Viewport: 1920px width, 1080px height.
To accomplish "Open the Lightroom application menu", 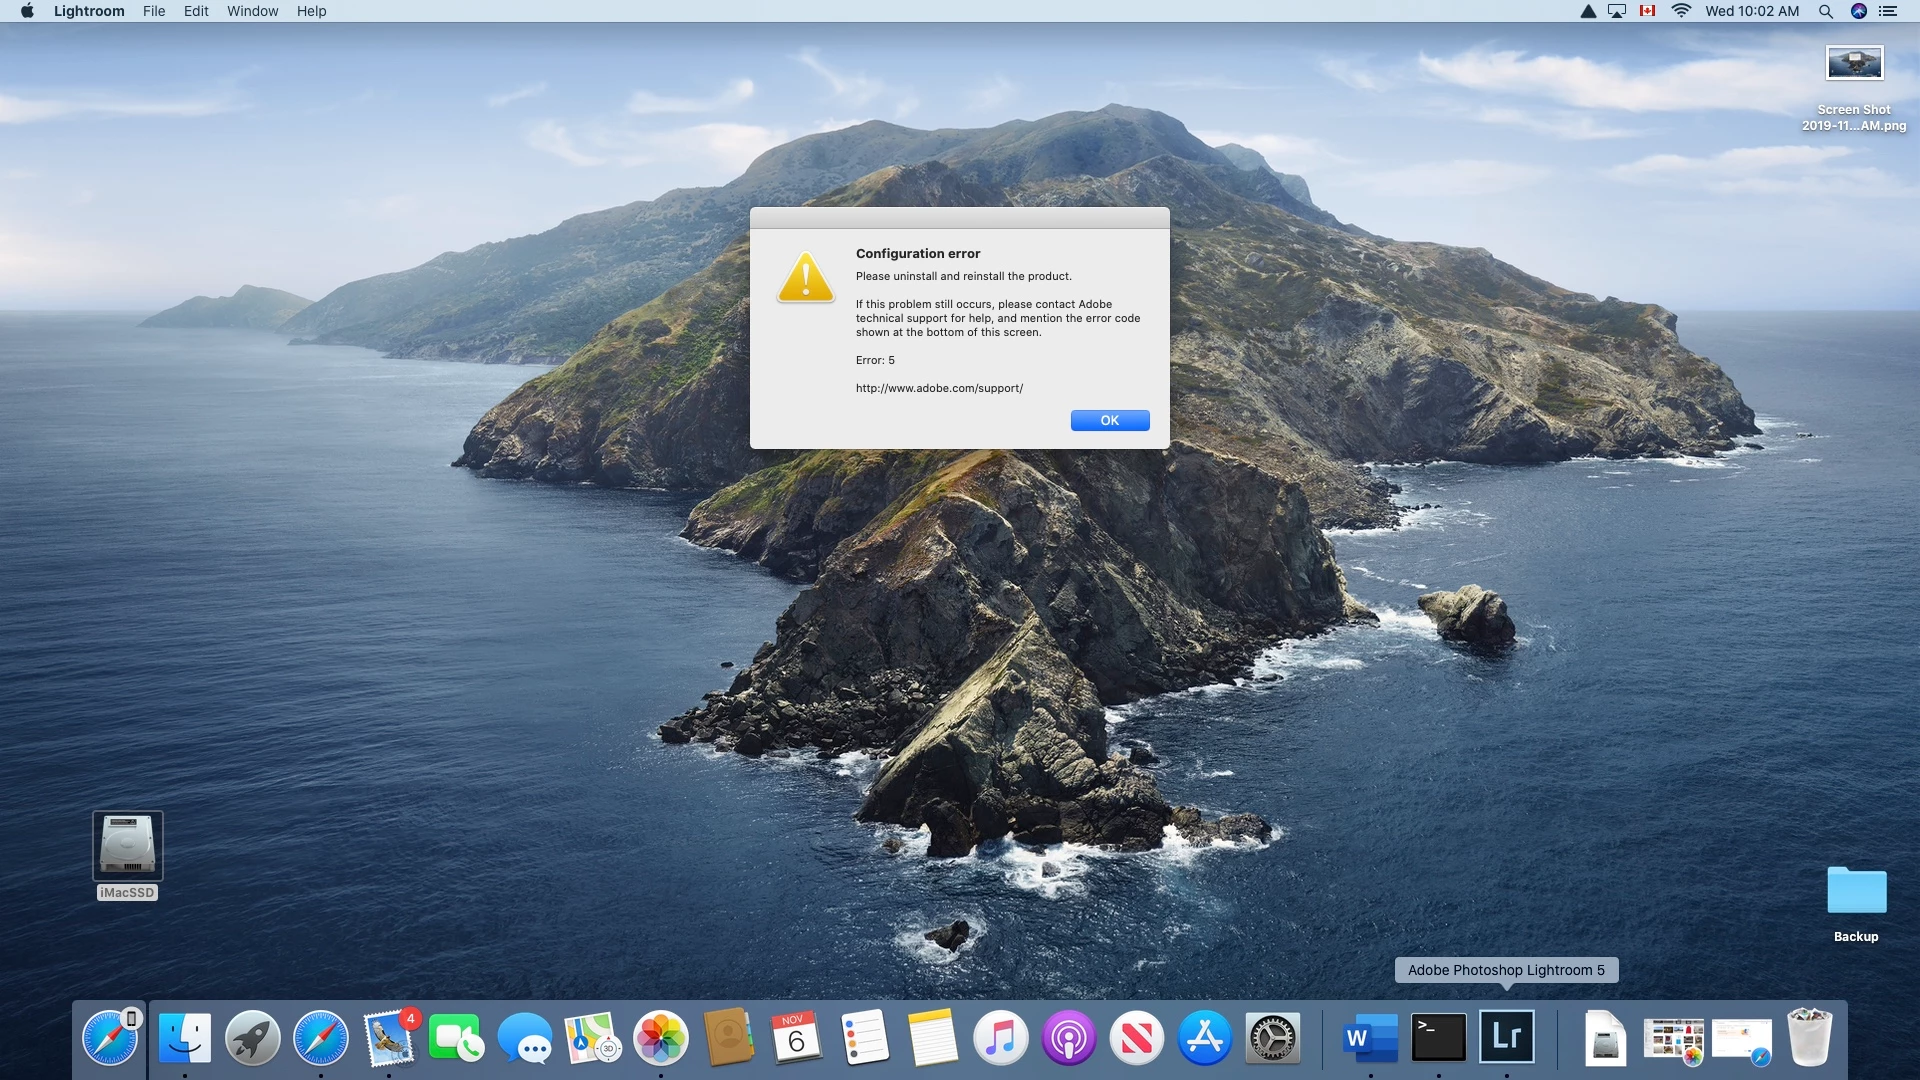I will click(x=89, y=11).
